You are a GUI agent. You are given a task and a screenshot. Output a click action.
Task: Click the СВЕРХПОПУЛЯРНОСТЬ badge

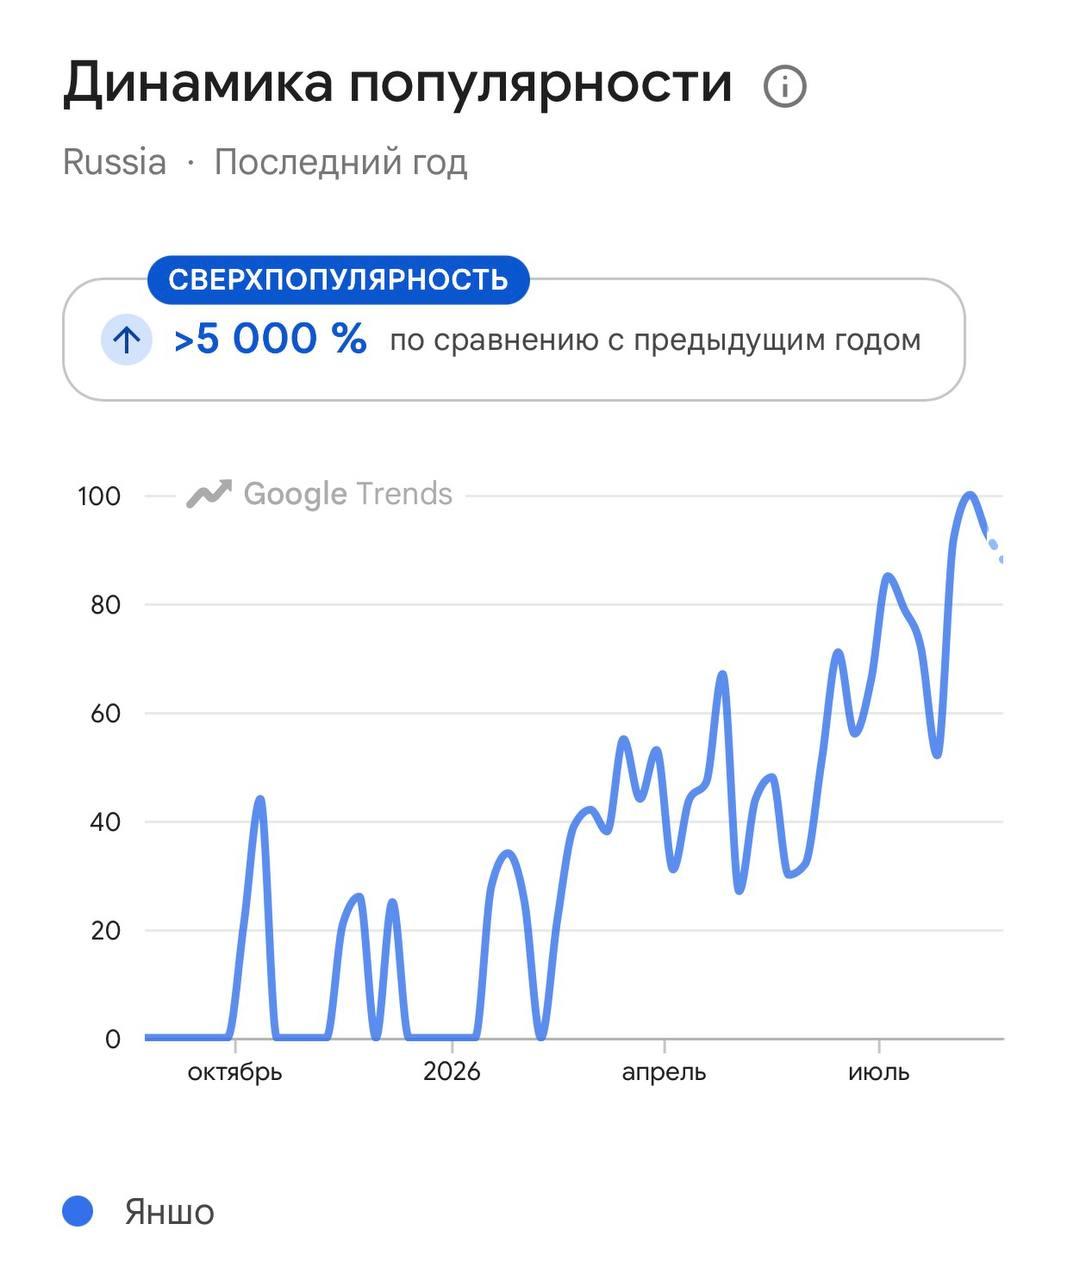(338, 279)
